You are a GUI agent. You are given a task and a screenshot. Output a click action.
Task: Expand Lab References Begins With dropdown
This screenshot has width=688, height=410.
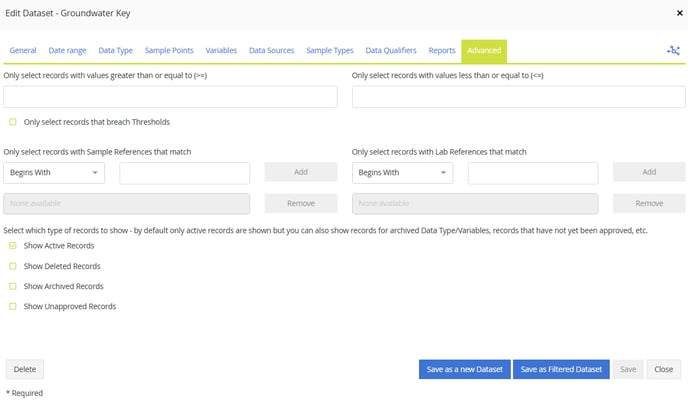point(402,172)
